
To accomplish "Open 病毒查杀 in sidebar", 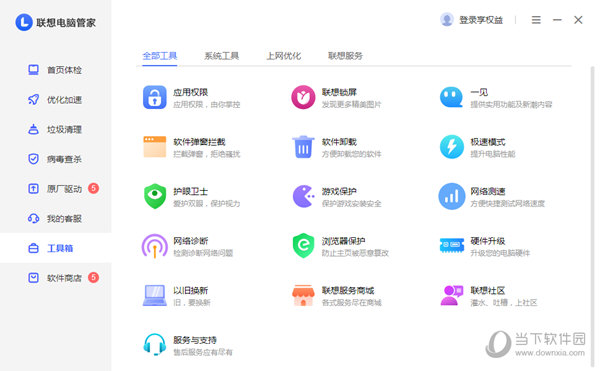I will pos(55,159).
